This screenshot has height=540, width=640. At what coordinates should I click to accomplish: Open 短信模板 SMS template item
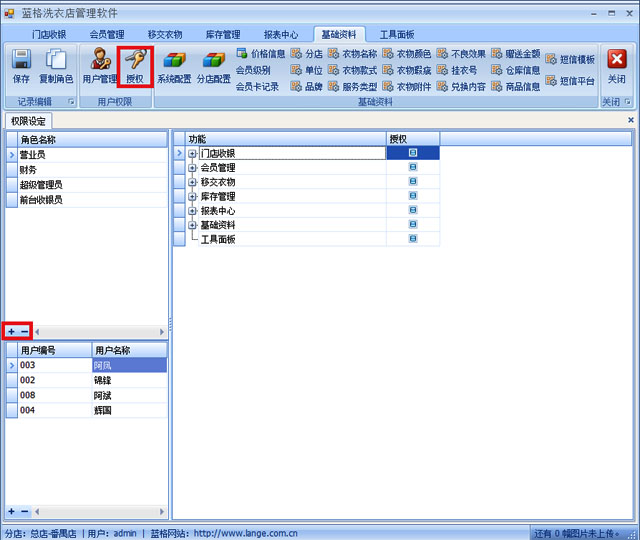[570, 59]
